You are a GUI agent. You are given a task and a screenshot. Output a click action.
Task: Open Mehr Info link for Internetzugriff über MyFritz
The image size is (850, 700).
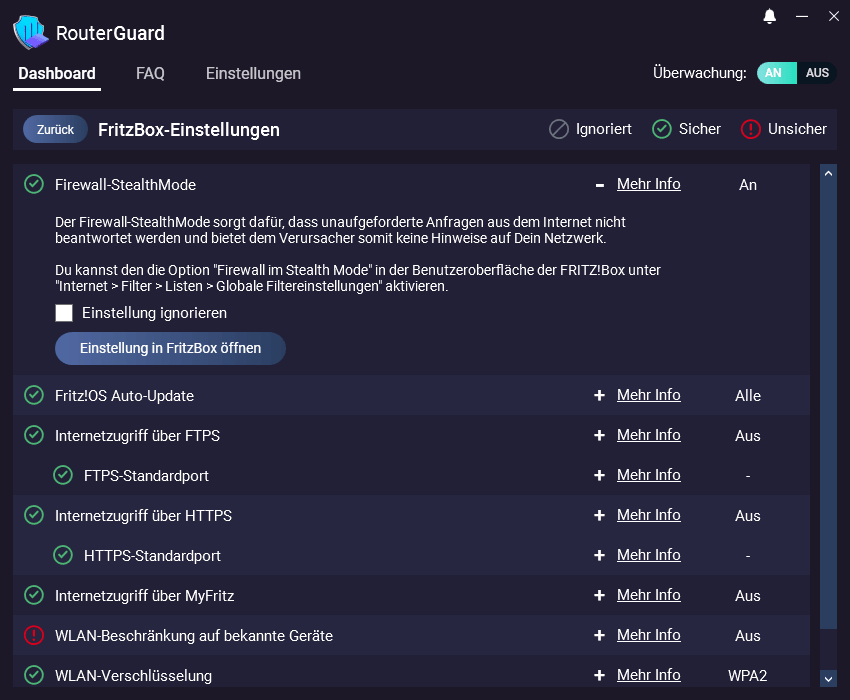(648, 595)
